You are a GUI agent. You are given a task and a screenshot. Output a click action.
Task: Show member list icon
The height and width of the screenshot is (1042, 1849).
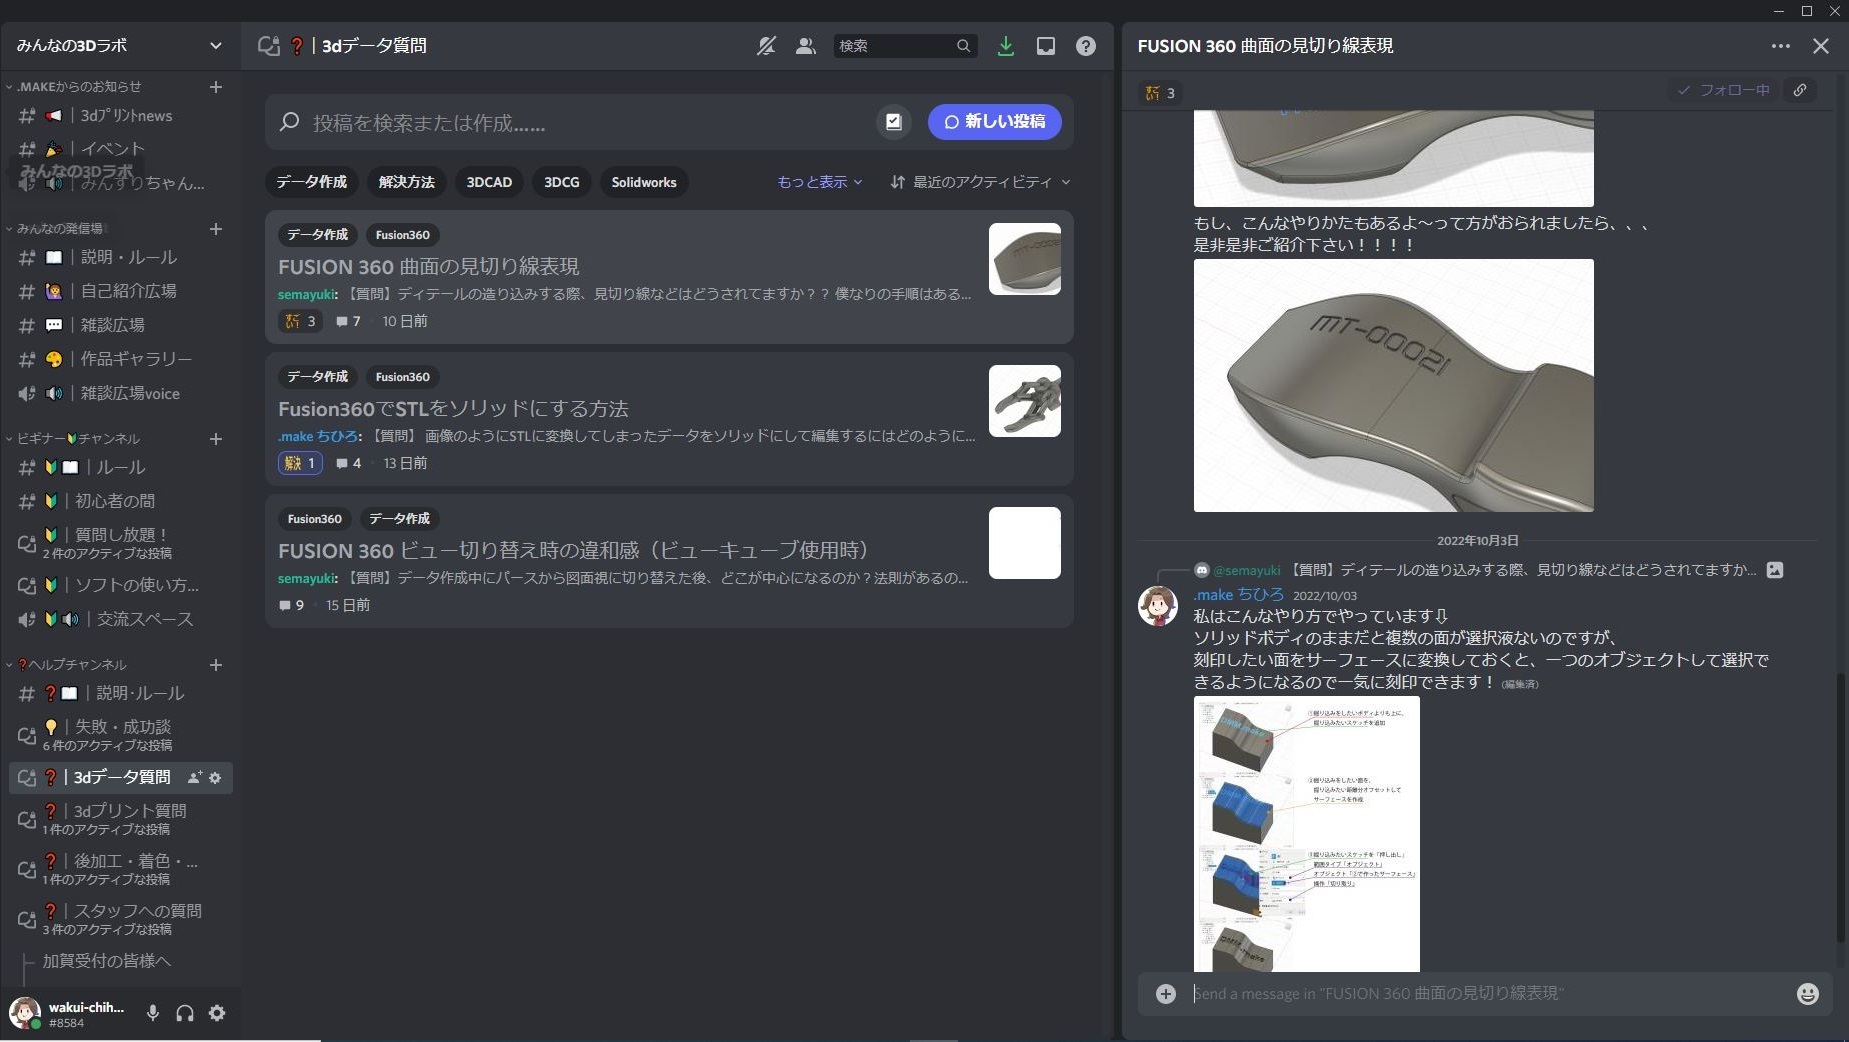click(x=805, y=46)
